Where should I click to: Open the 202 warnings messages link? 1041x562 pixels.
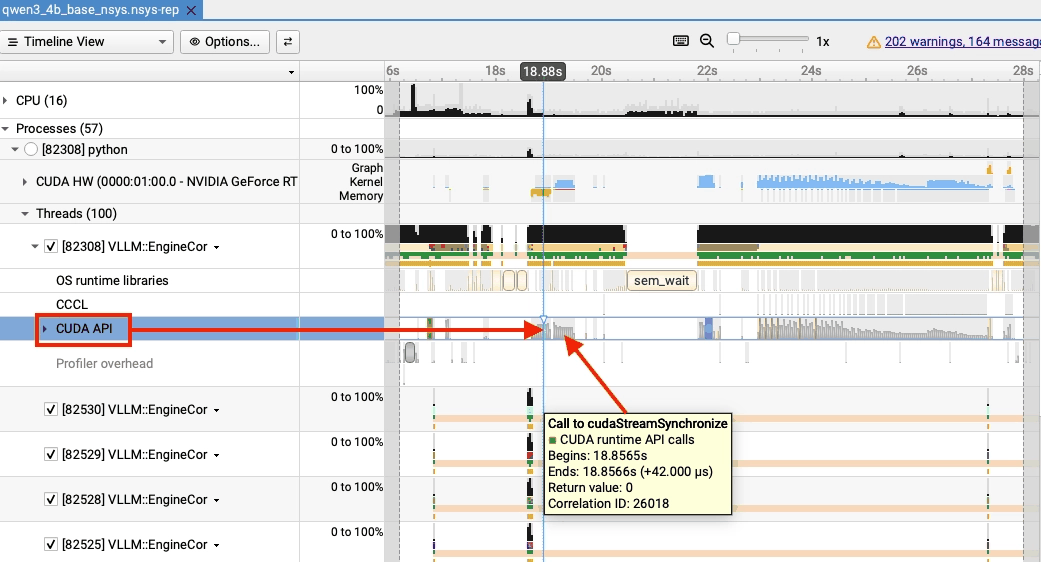(963, 42)
